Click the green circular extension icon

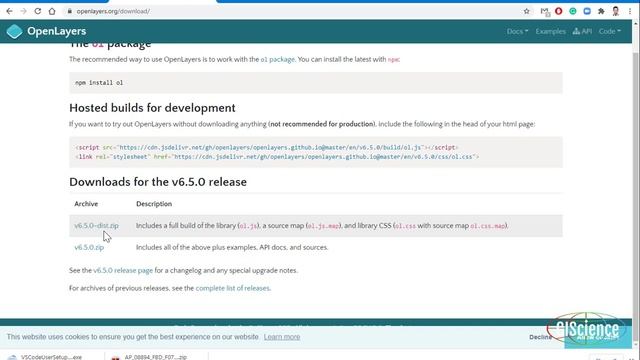tap(573, 11)
